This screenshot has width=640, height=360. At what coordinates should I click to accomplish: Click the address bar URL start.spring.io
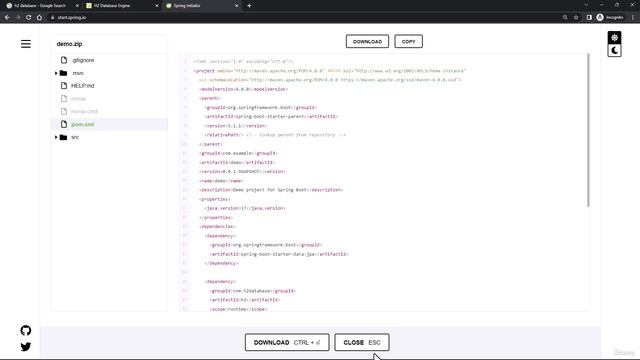(x=72, y=18)
